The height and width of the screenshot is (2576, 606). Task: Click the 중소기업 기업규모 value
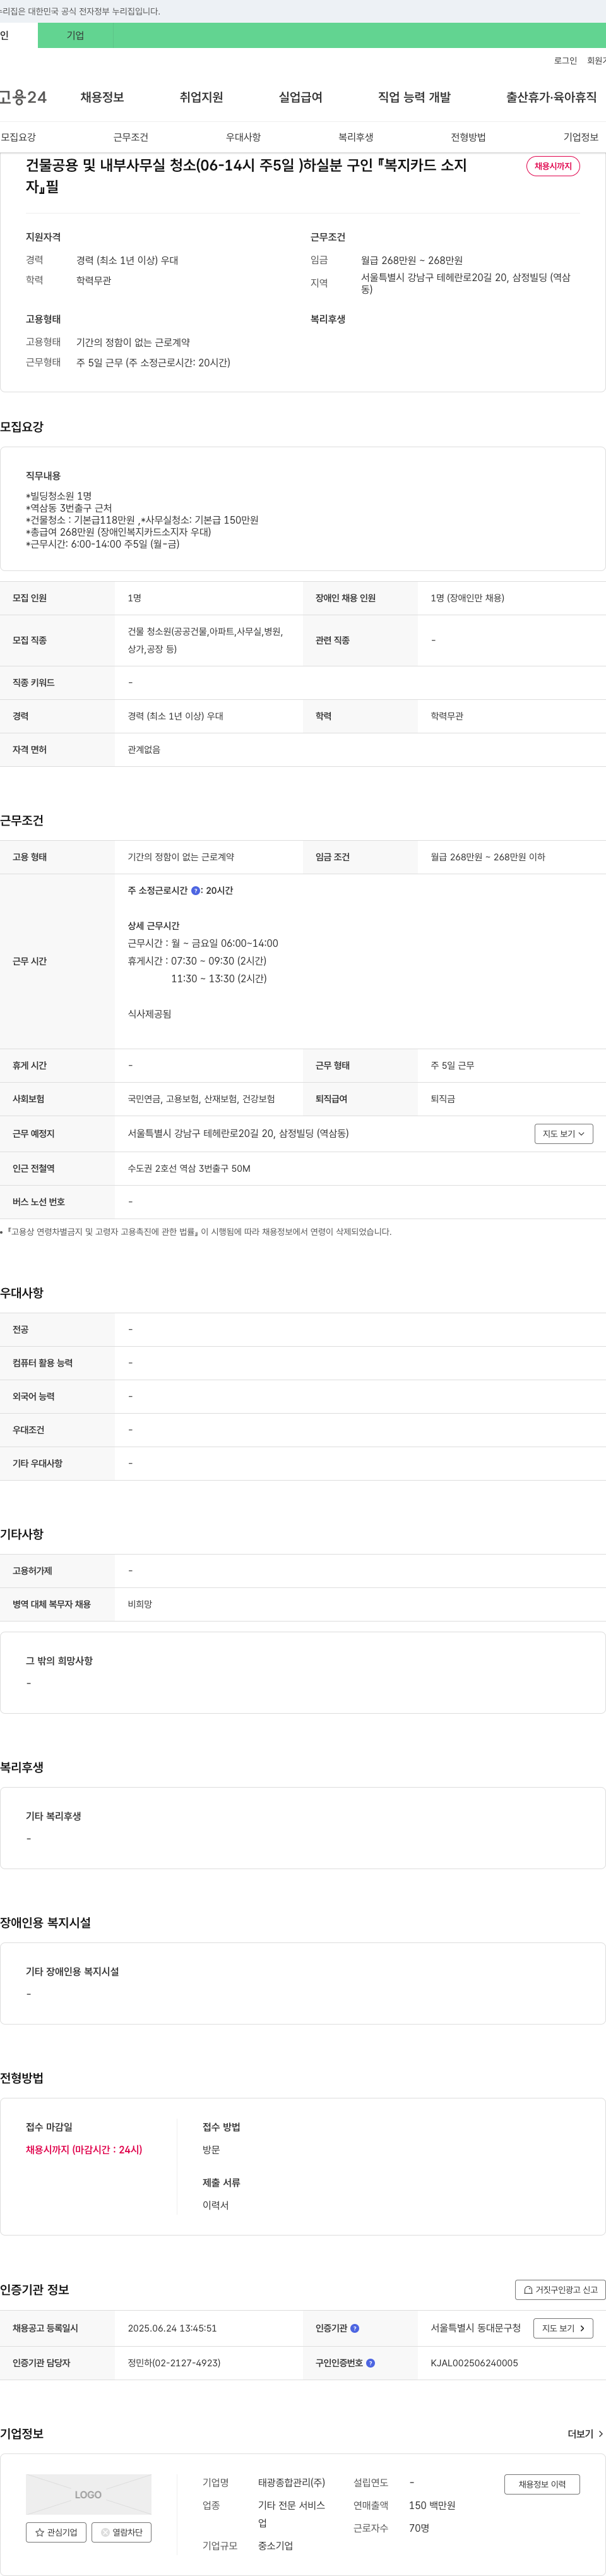pyautogui.click(x=275, y=2545)
